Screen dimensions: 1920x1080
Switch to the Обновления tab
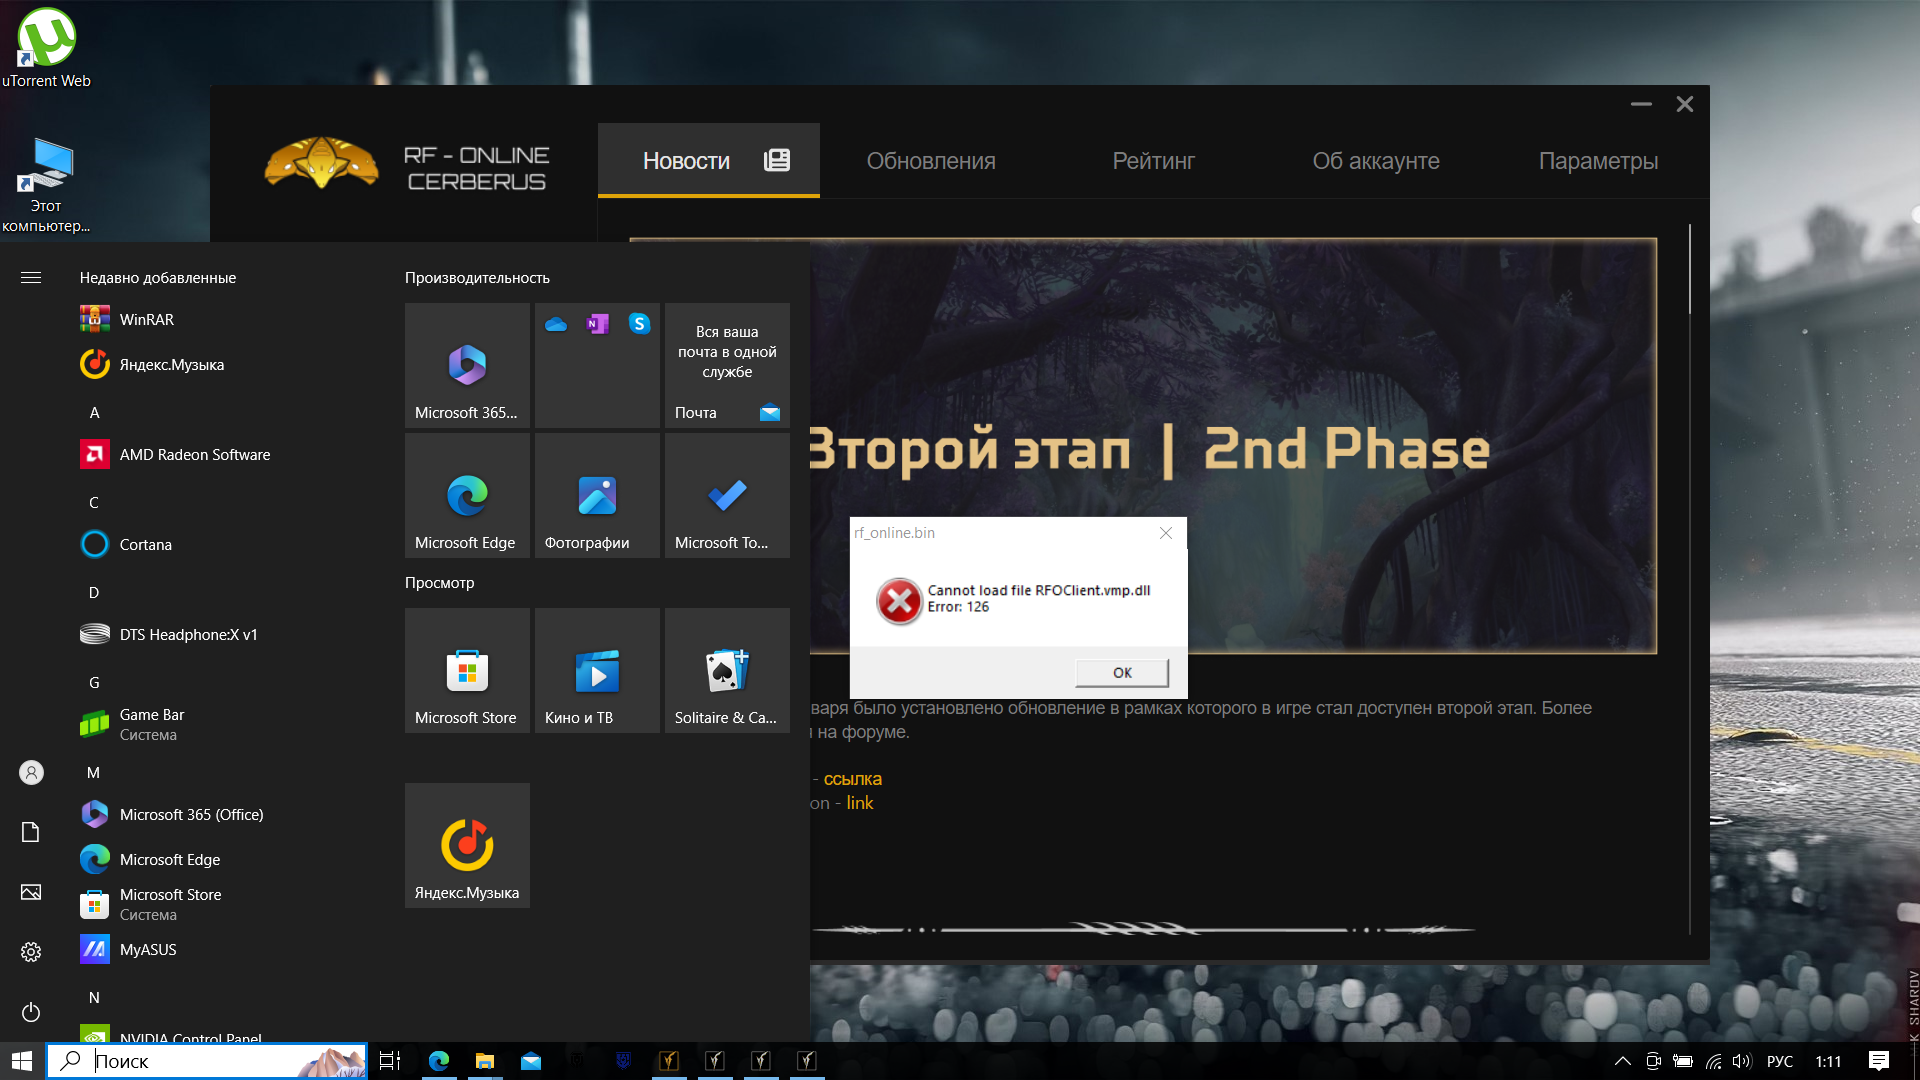tap(930, 161)
